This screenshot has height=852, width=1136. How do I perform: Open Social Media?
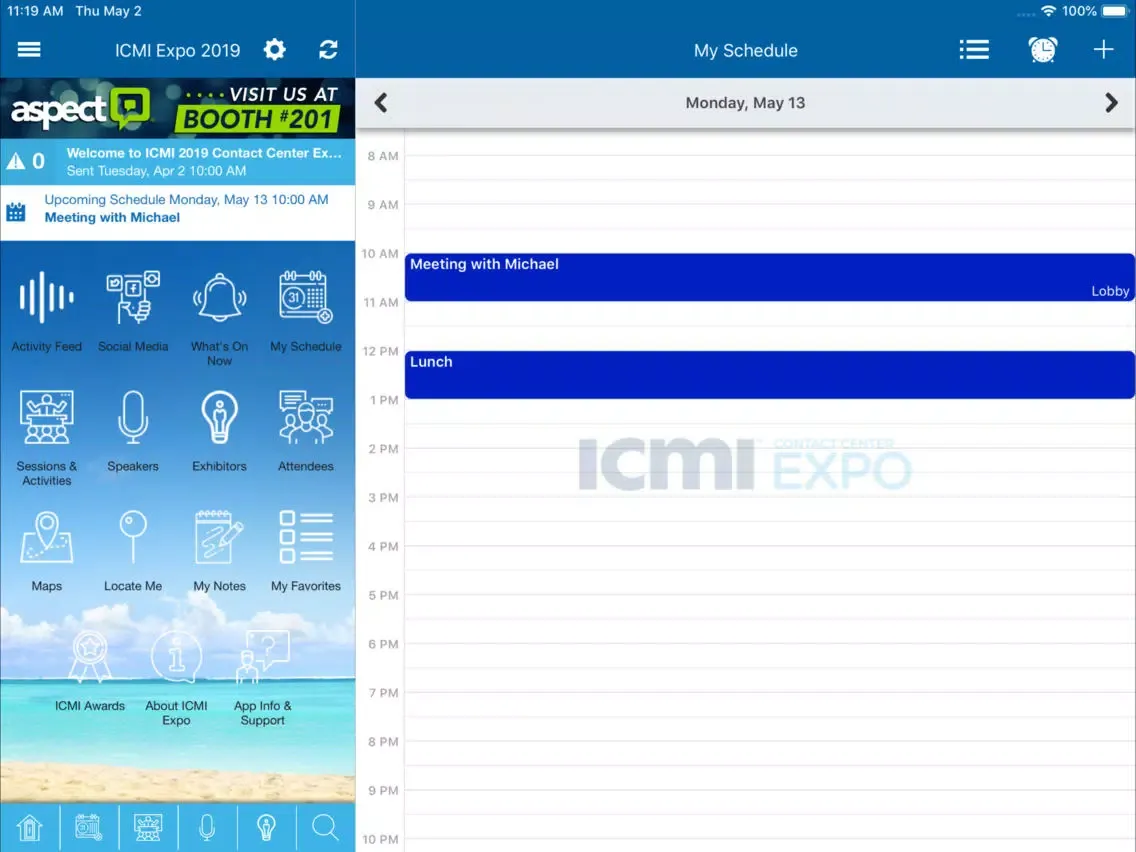133,312
